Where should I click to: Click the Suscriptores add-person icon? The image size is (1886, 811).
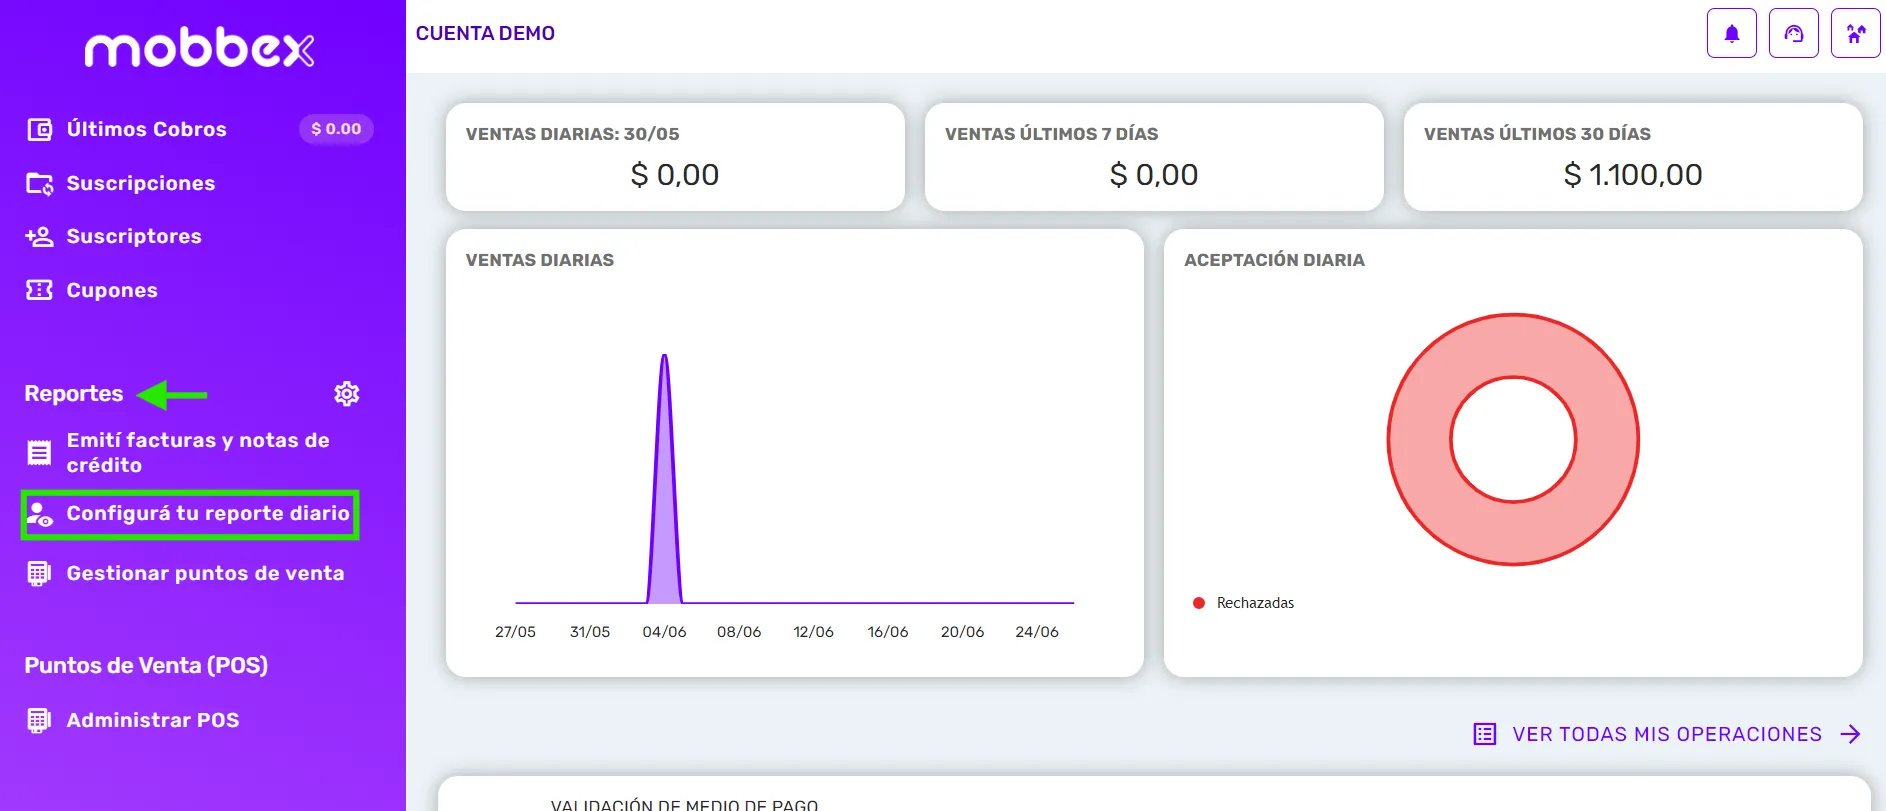(39, 237)
